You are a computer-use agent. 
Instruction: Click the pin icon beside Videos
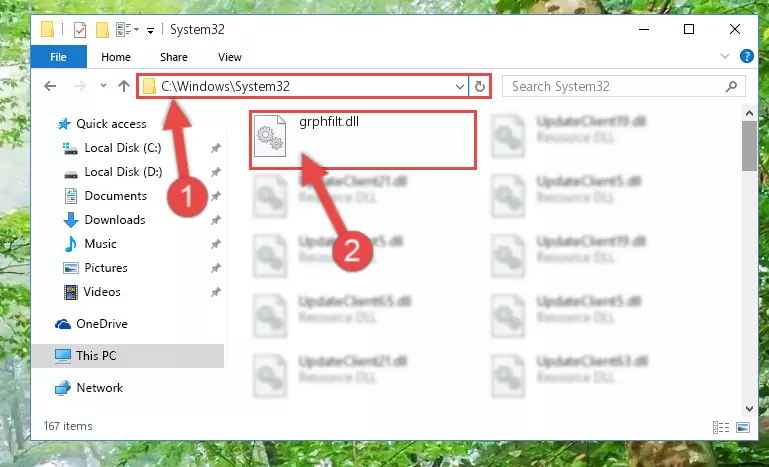(215, 292)
